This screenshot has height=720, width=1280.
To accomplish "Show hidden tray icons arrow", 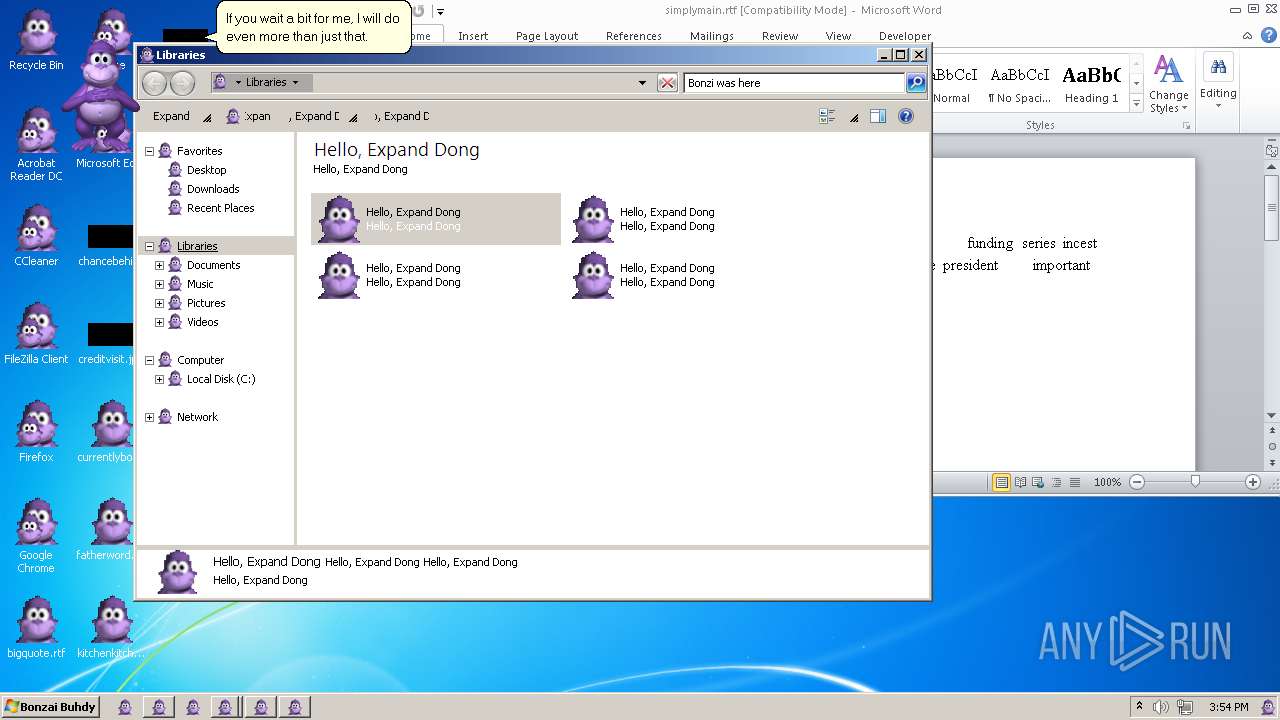I will point(1139,707).
